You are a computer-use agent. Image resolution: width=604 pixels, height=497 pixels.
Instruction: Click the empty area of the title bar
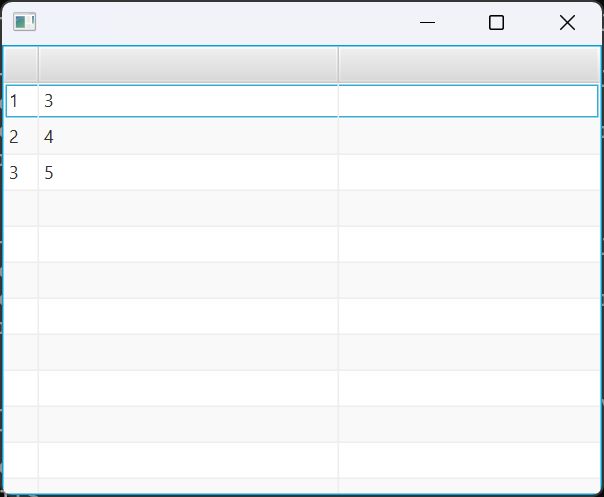(x=220, y=23)
